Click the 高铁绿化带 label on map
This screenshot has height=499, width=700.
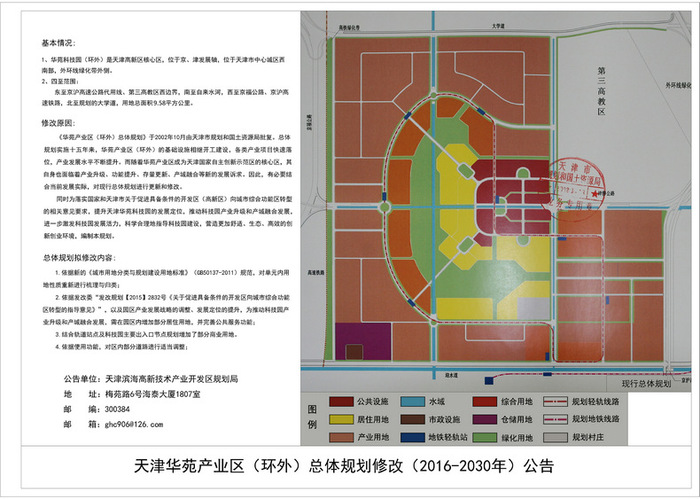[349, 28]
